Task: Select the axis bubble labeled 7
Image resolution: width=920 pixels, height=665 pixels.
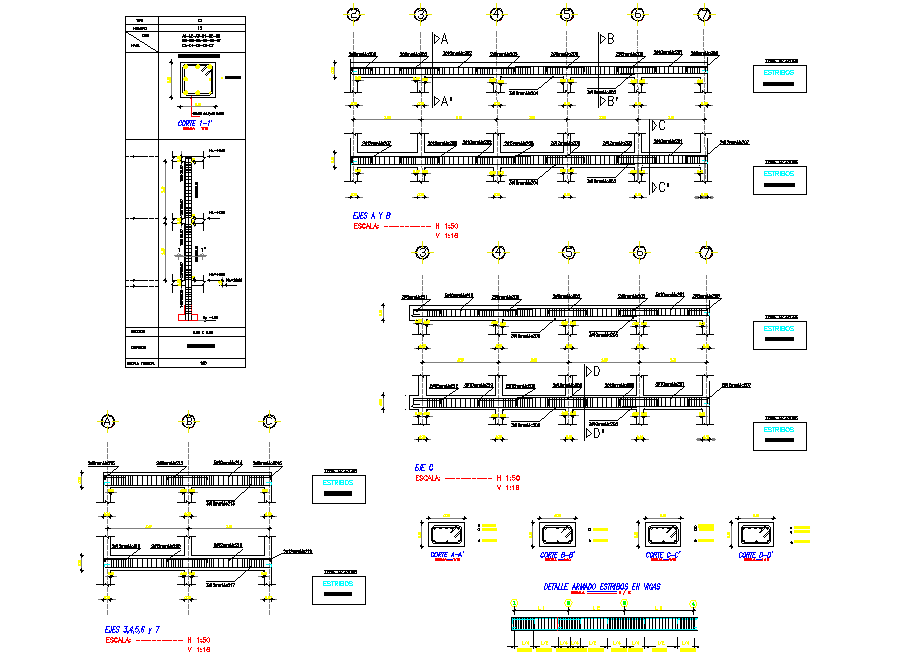Action: (704, 14)
